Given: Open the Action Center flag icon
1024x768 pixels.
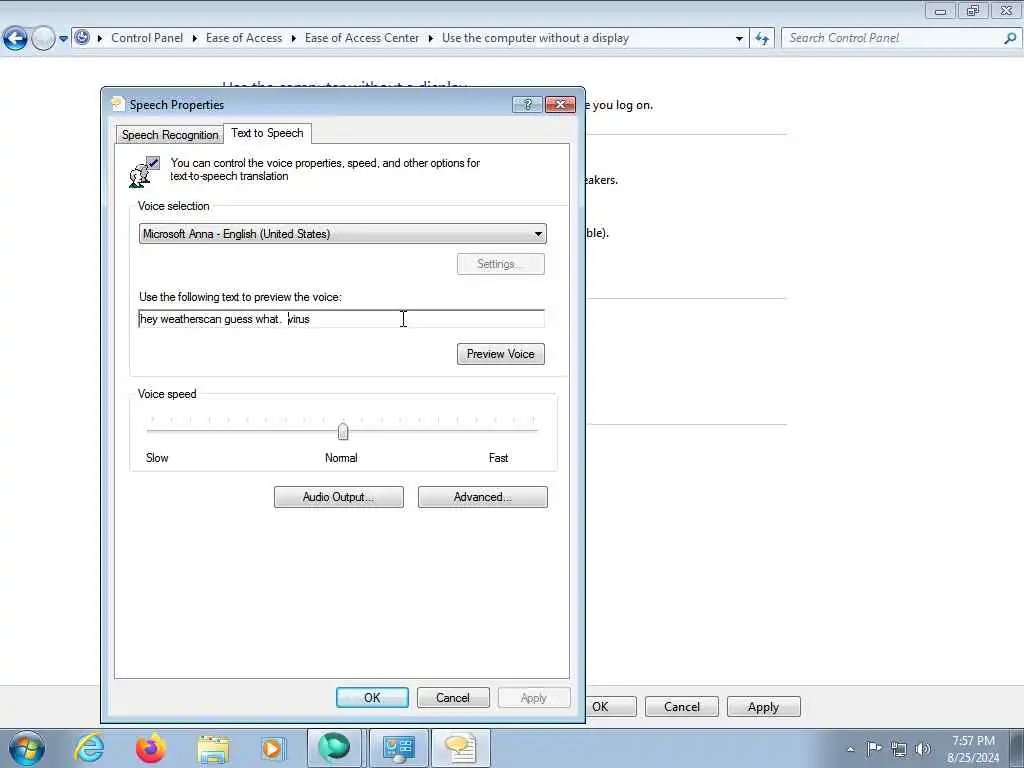Looking at the screenshot, I should tap(874, 748).
